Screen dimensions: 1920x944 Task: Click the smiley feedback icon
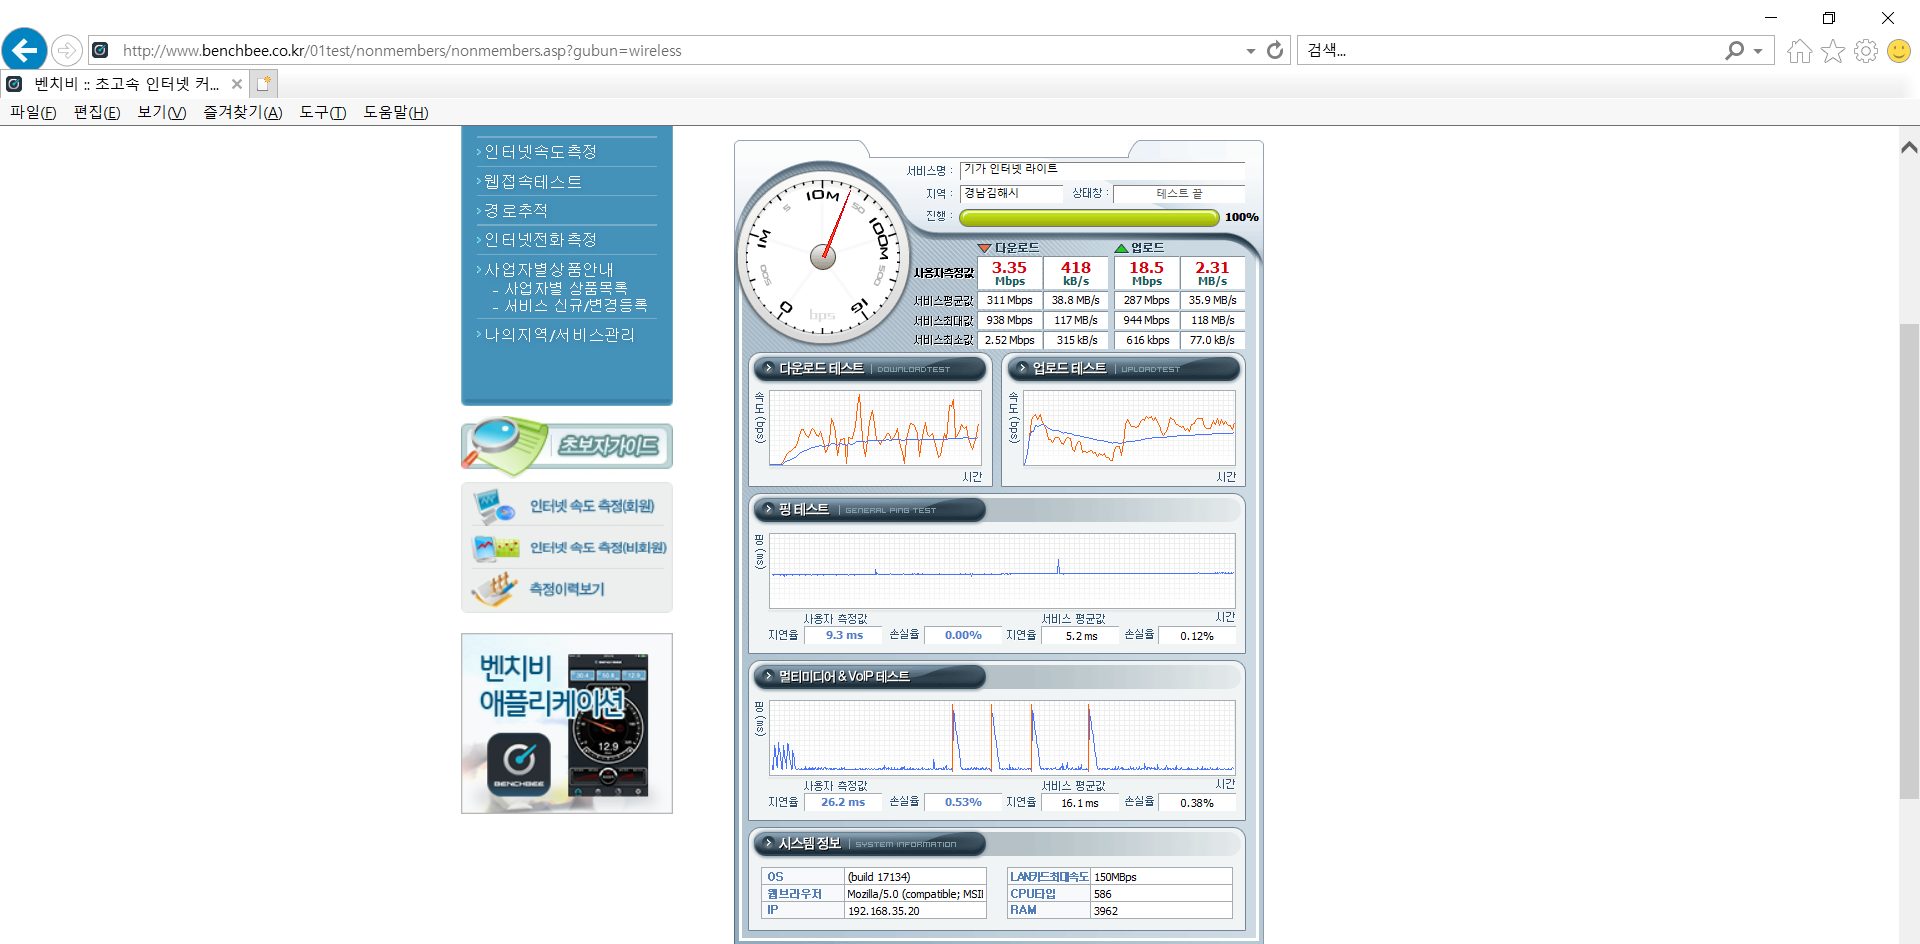click(1898, 51)
